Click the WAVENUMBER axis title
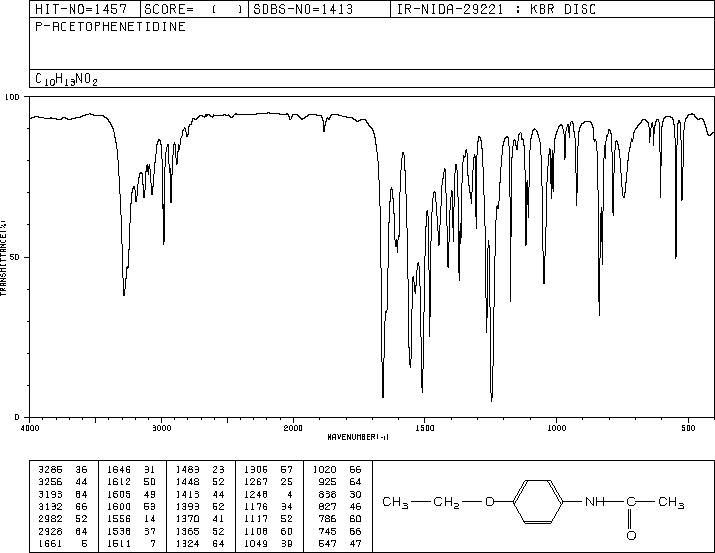This screenshot has height=553, width=715. point(358,437)
